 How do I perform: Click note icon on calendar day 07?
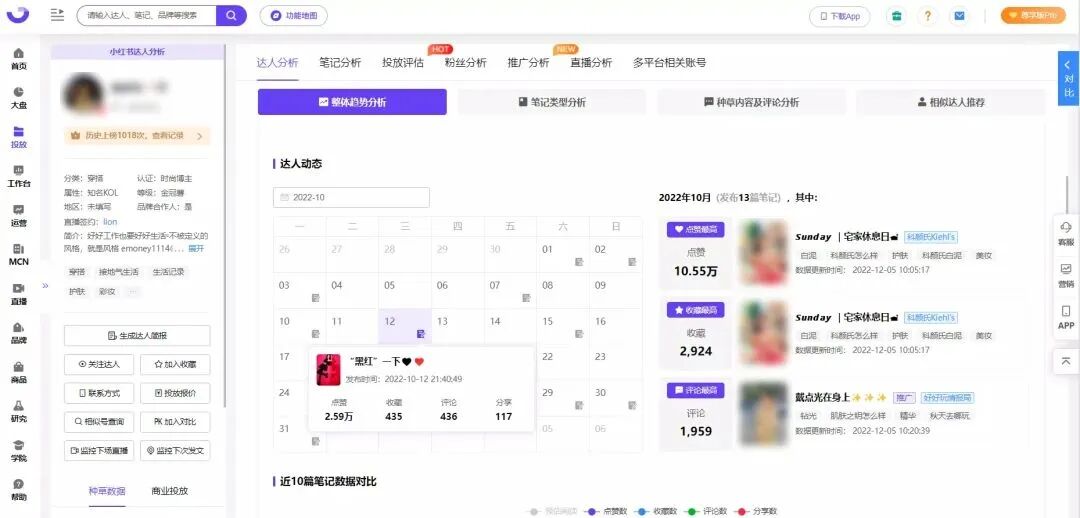[526, 298]
